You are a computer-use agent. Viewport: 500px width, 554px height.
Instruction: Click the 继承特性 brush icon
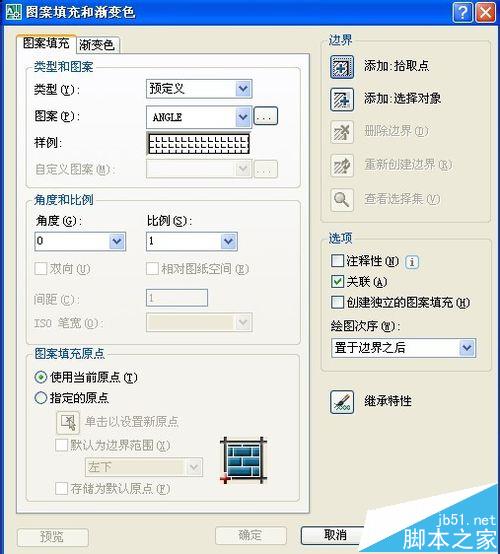tap(342, 402)
